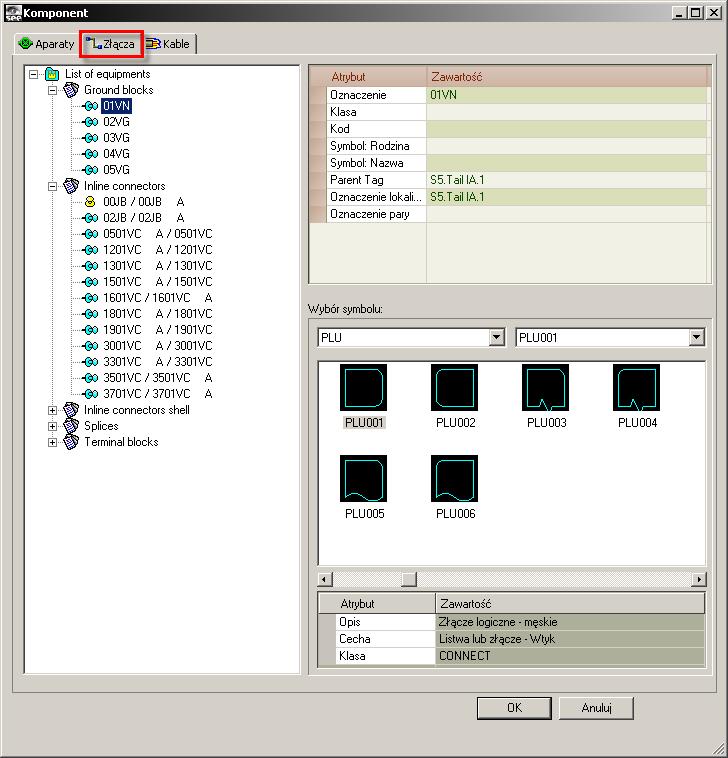Click the Terminal blocks category icon
This screenshot has width=728, height=758.
tap(71, 442)
